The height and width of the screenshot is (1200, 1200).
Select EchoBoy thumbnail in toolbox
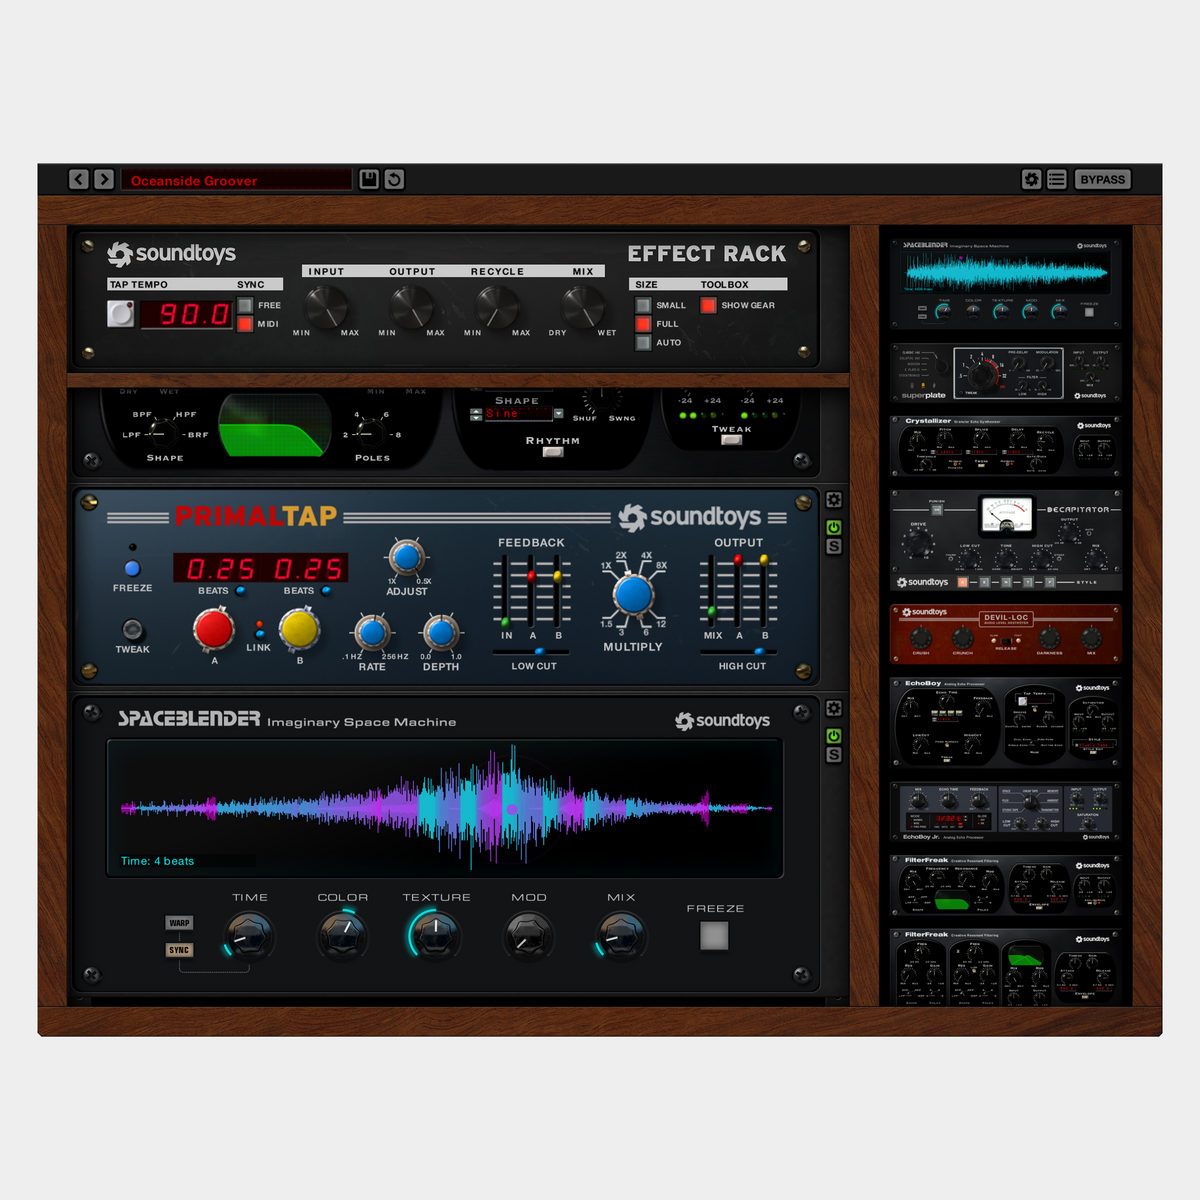tap(1005, 723)
